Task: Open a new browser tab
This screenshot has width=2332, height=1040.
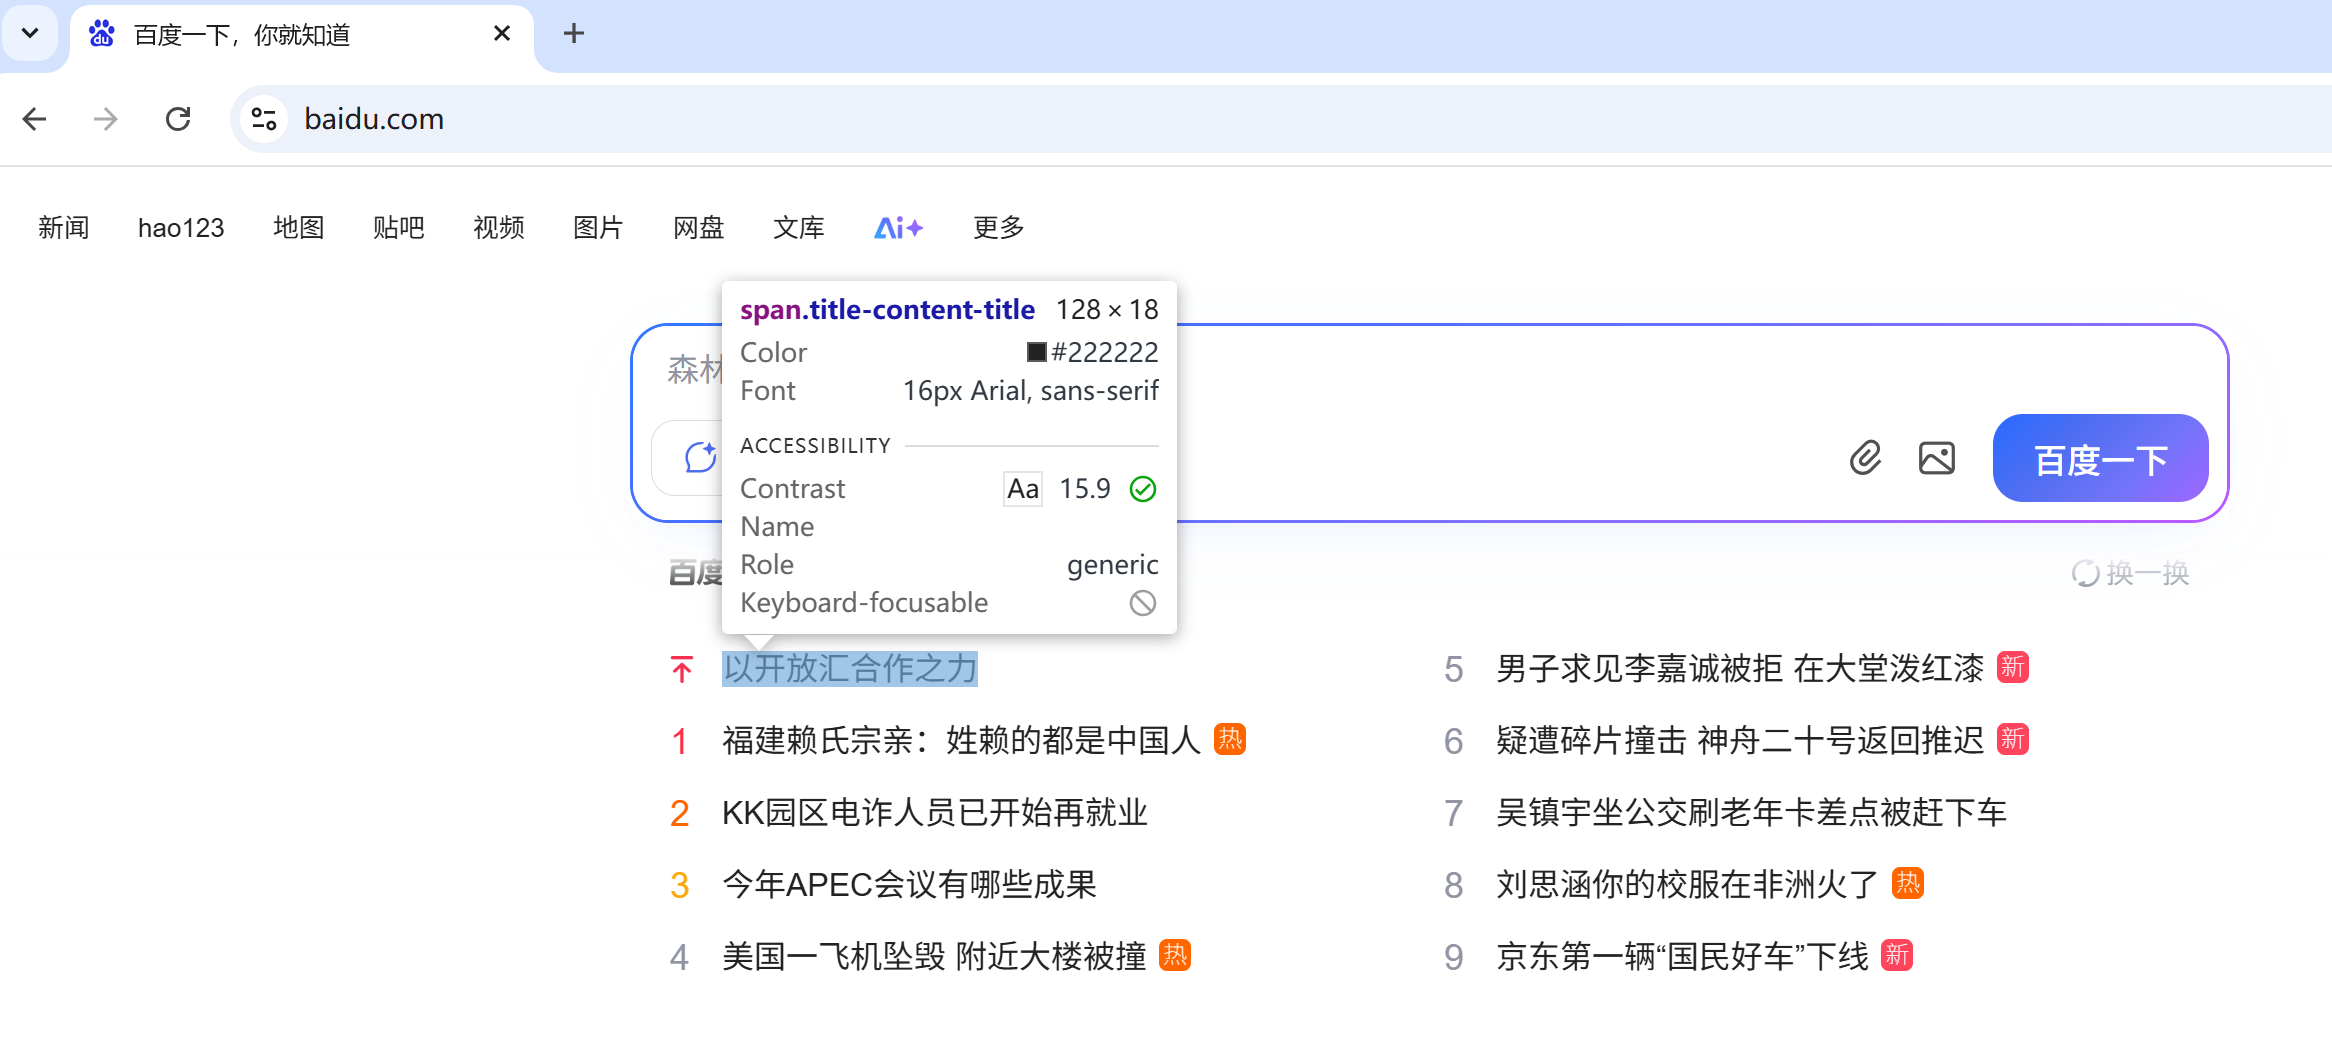Action: (573, 34)
